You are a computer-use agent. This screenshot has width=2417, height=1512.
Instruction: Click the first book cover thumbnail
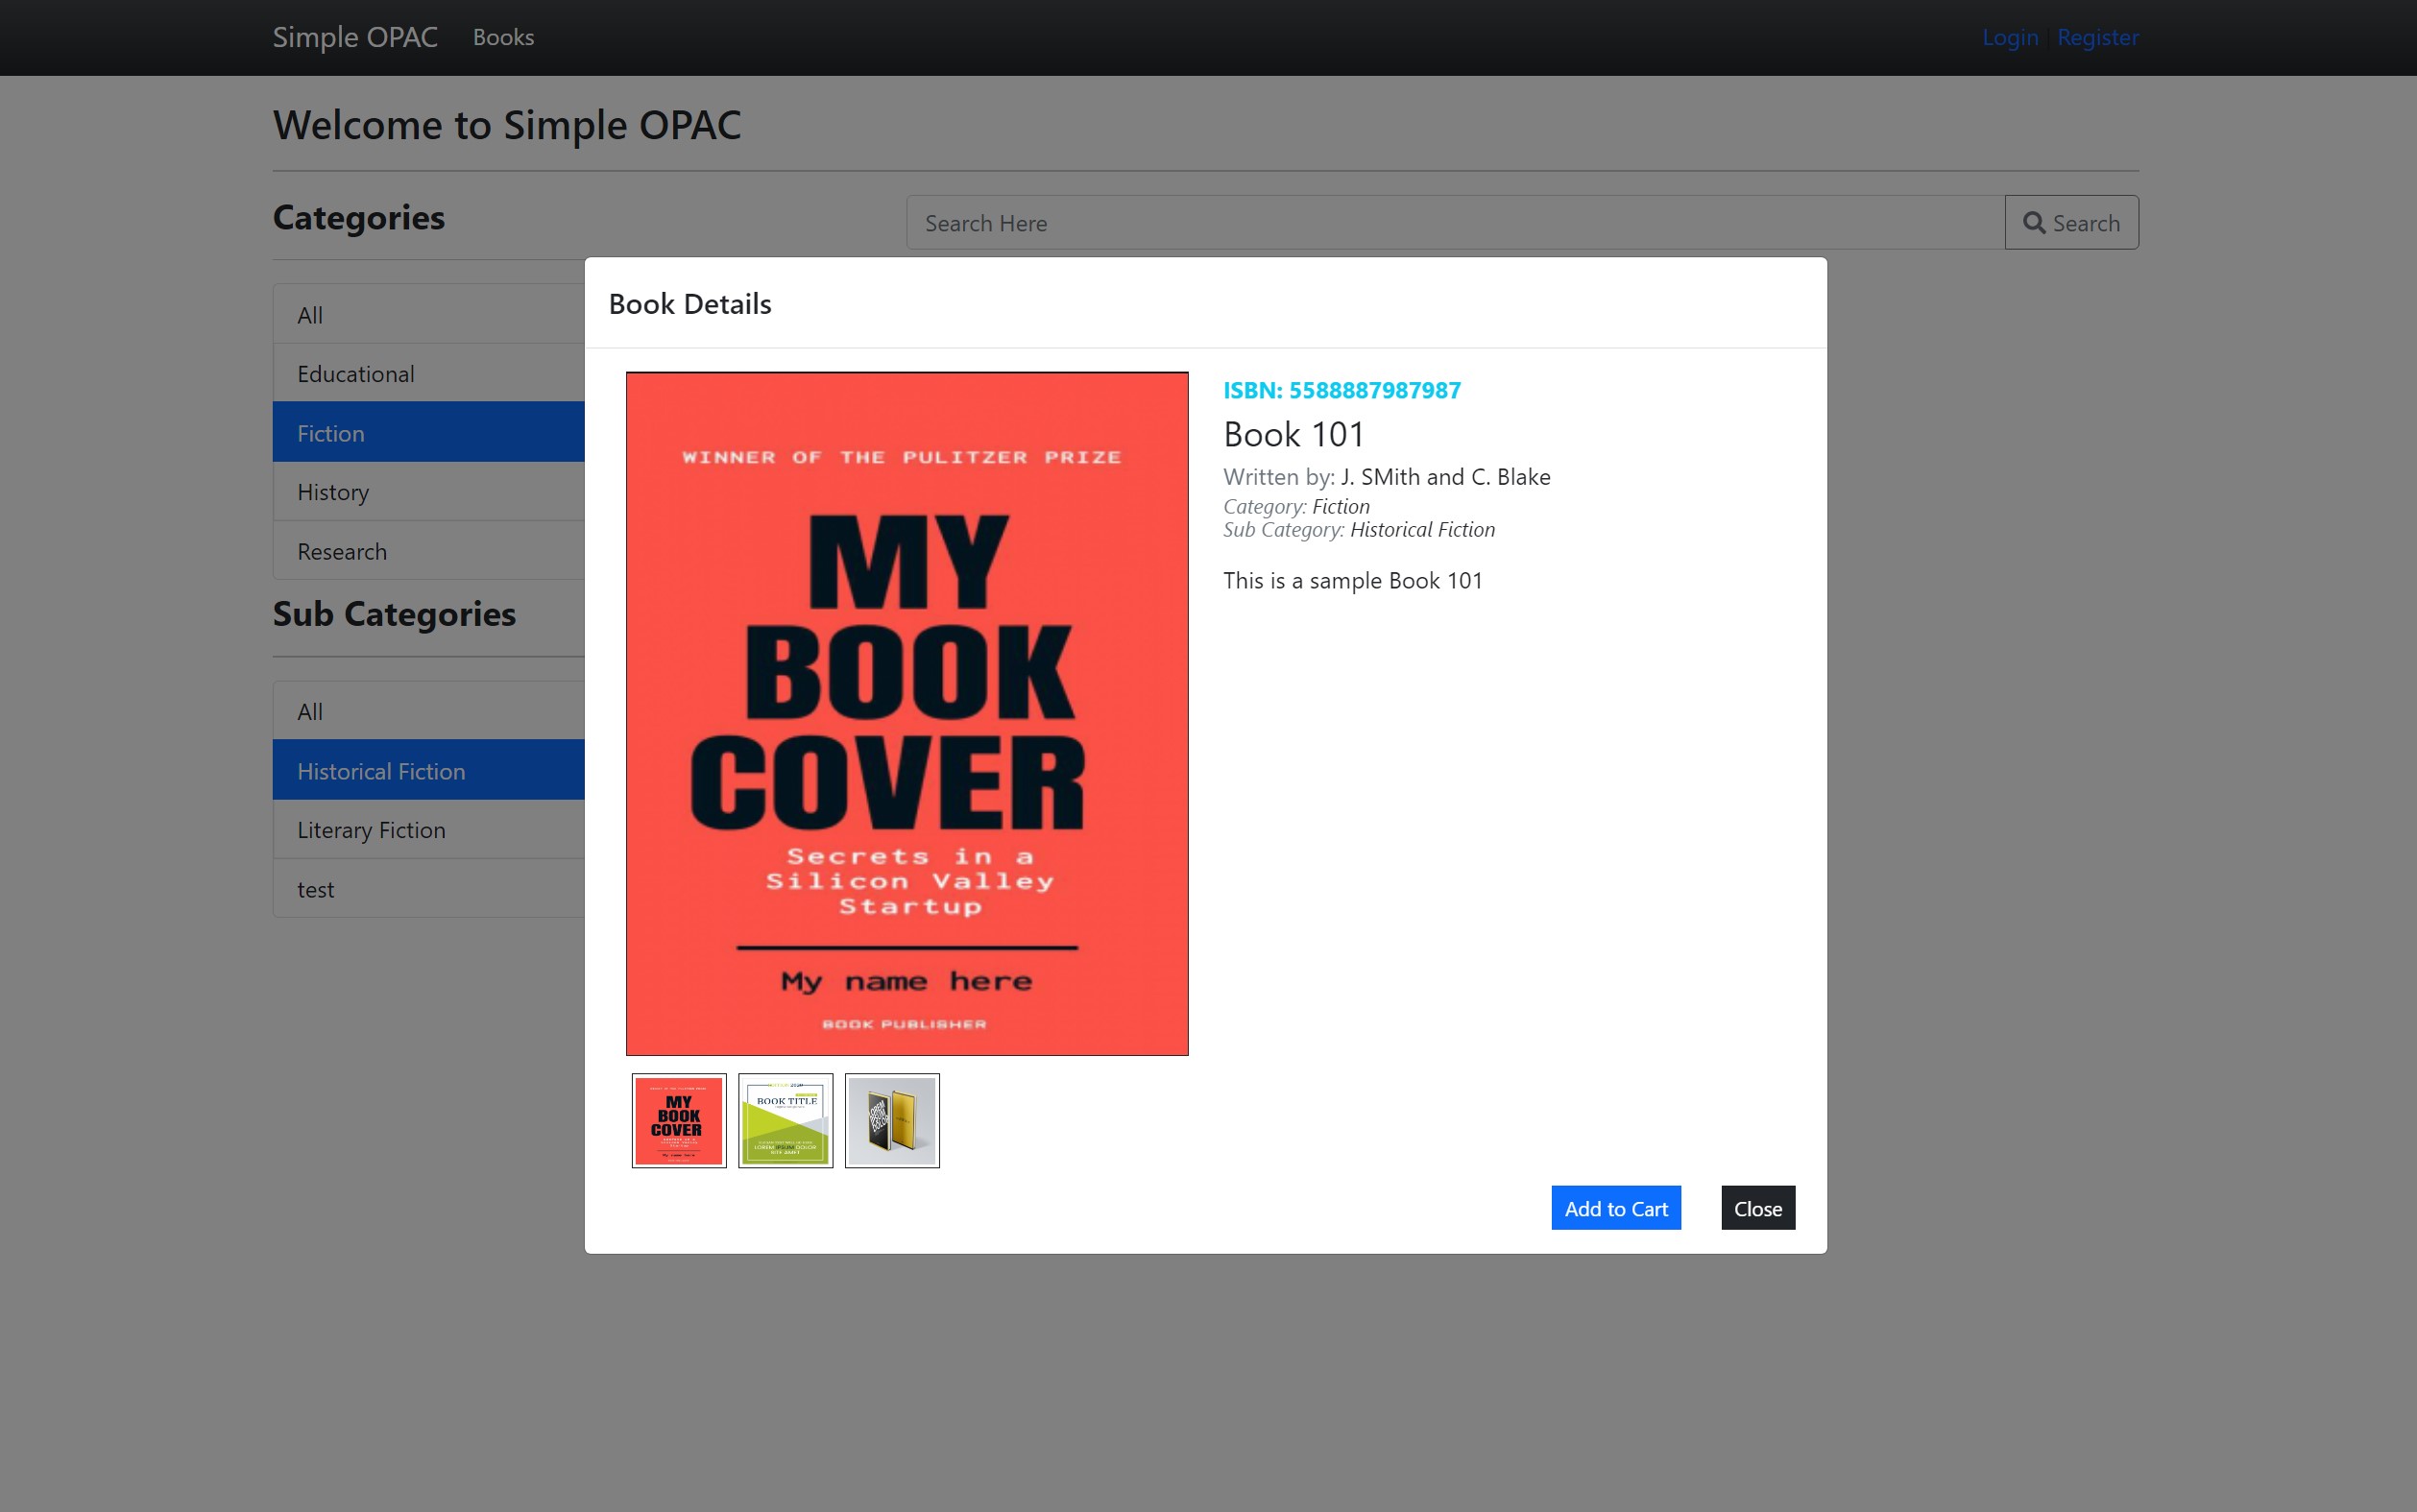680,1118
